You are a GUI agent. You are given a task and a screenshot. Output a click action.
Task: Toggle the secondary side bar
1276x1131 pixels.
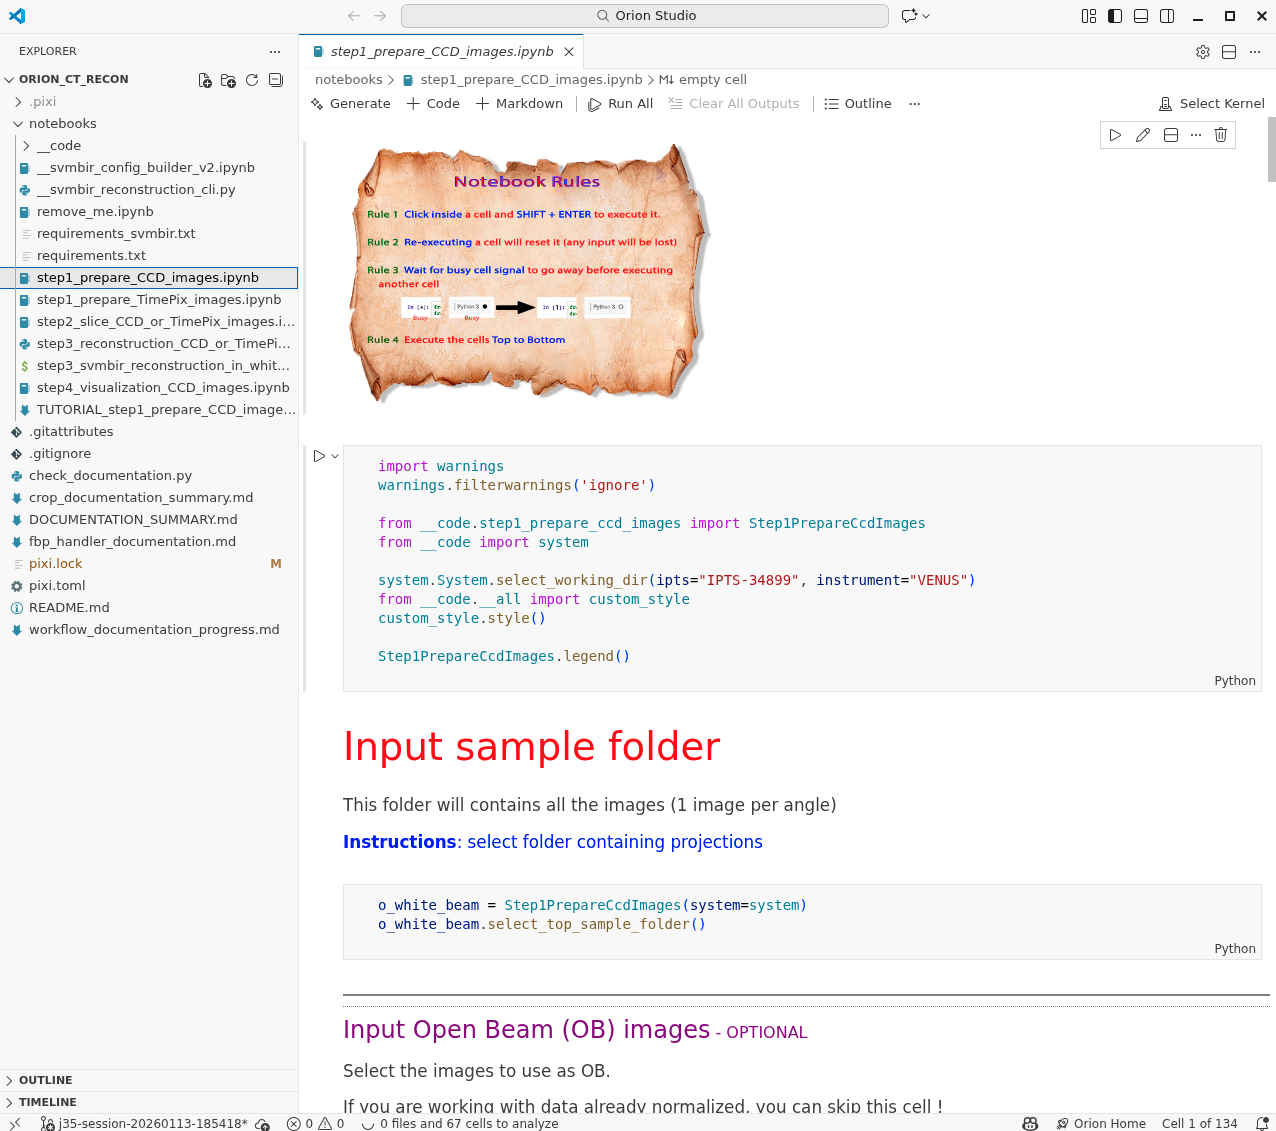pyautogui.click(x=1167, y=16)
